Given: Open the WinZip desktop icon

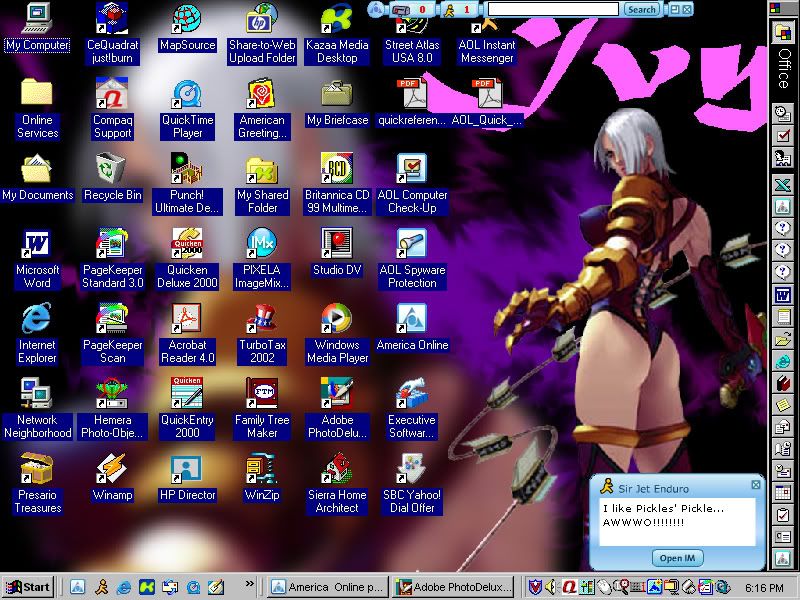Looking at the screenshot, I should (262, 469).
